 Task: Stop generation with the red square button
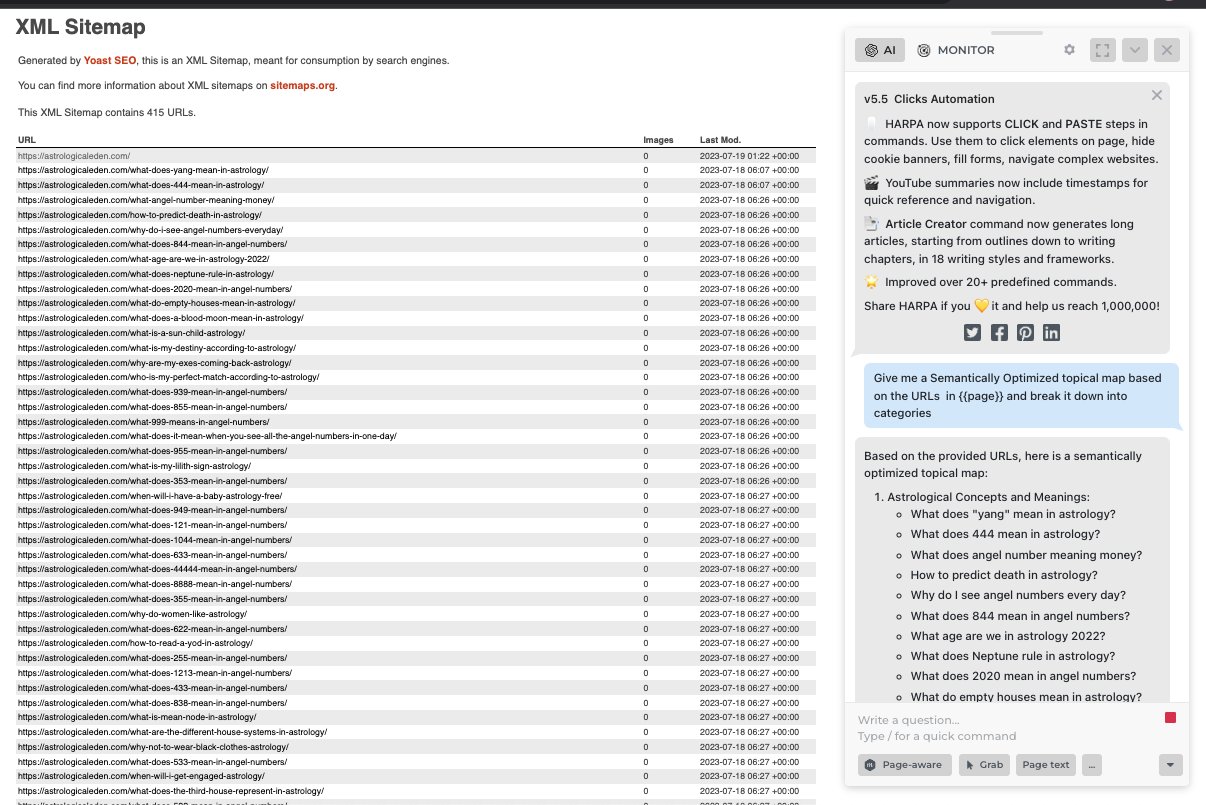[1170, 717]
